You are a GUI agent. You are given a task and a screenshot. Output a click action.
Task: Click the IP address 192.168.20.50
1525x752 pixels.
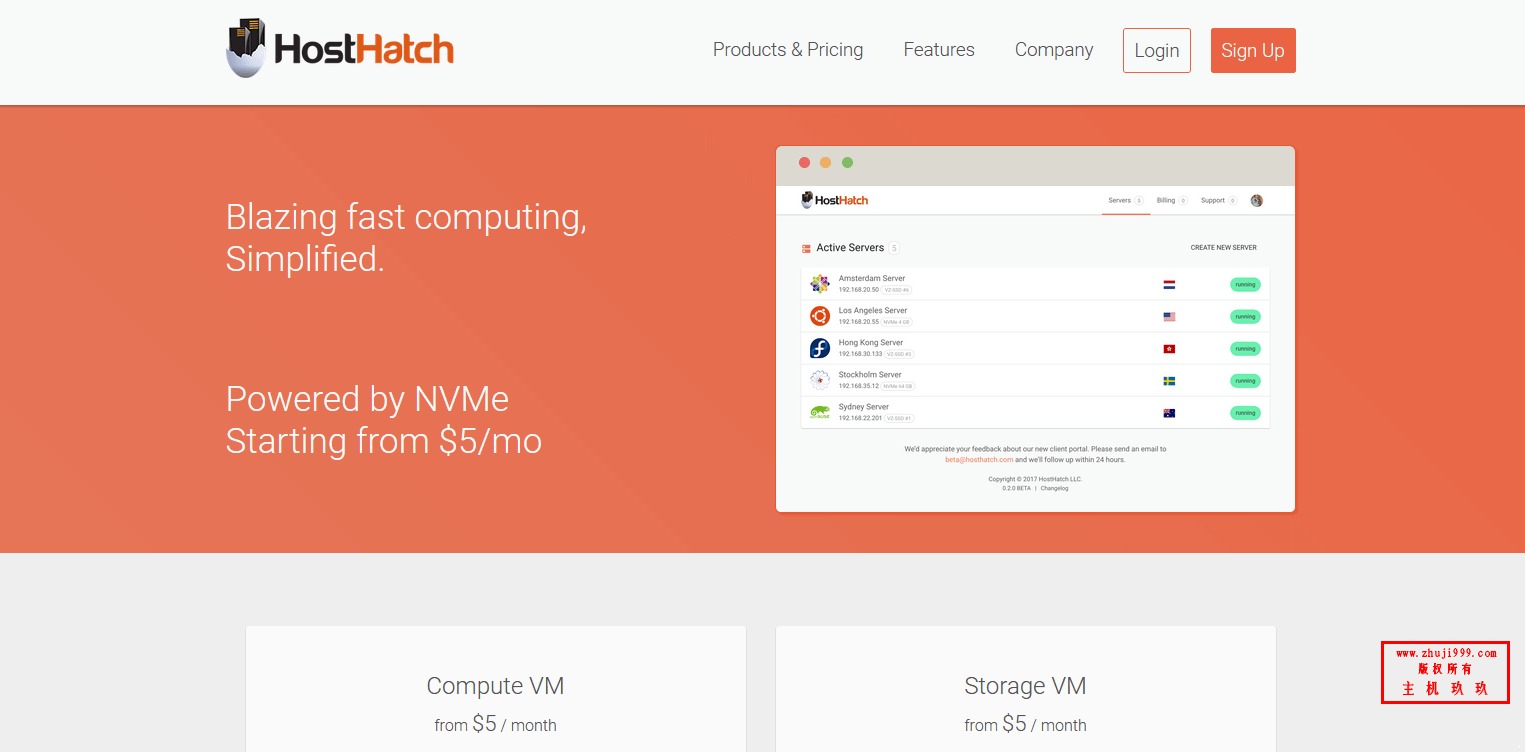859,290
